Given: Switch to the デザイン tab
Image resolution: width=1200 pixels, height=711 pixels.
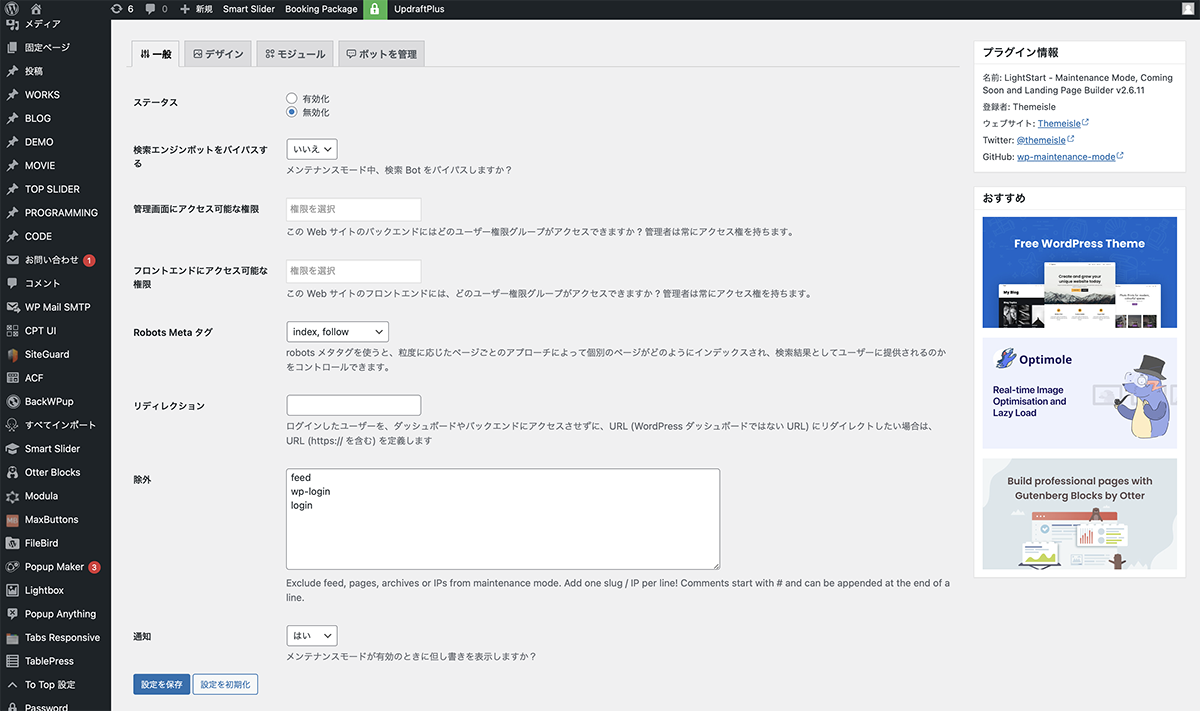Looking at the screenshot, I should pos(219,54).
